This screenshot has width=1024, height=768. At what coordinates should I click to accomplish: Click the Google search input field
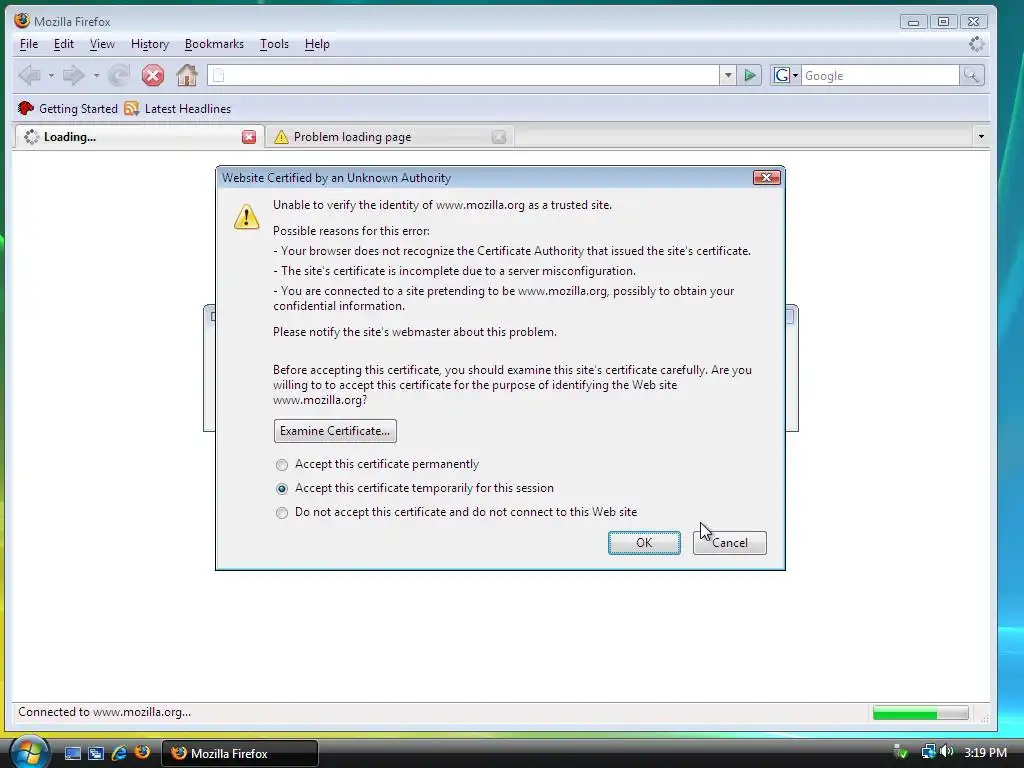[880, 76]
